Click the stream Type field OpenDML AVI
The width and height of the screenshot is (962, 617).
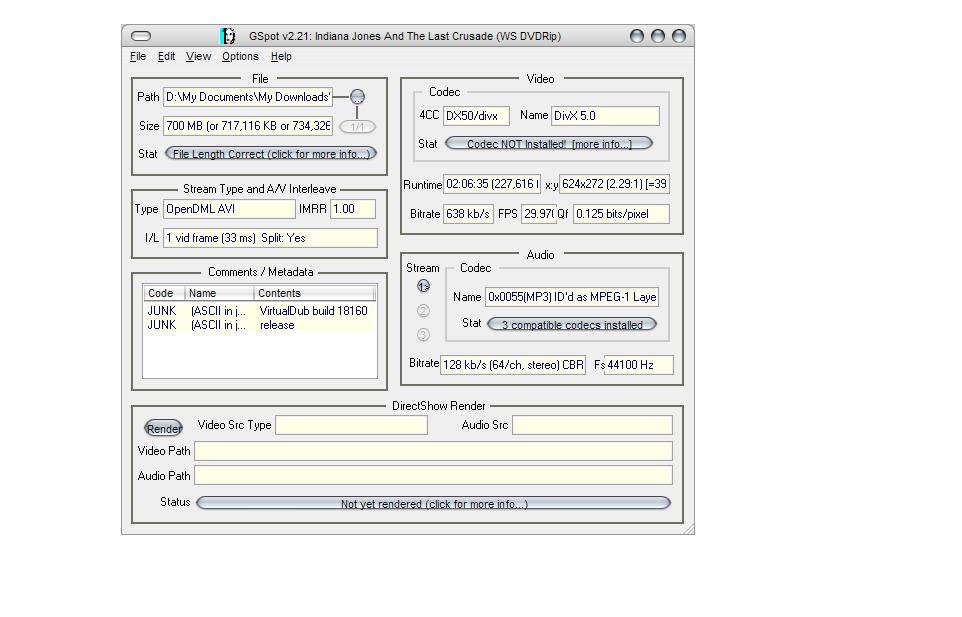click(x=229, y=209)
